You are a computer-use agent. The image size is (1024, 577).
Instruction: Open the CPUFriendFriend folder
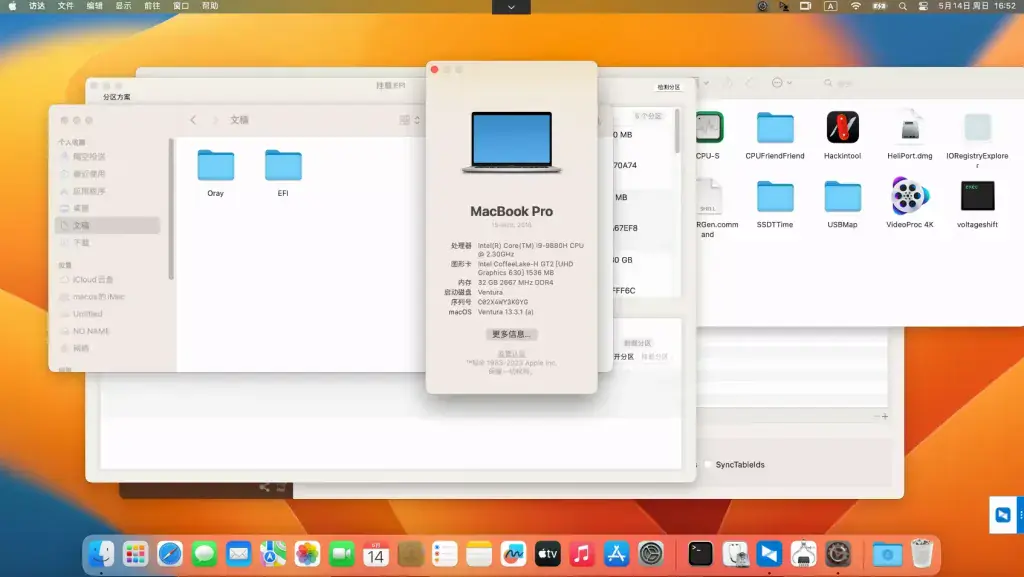pyautogui.click(x=775, y=127)
